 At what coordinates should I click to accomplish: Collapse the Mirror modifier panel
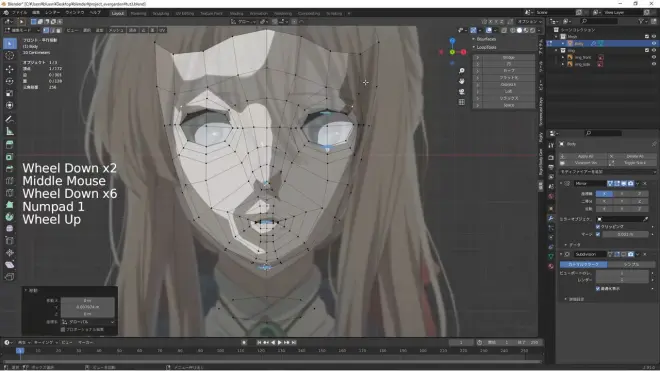561,184
